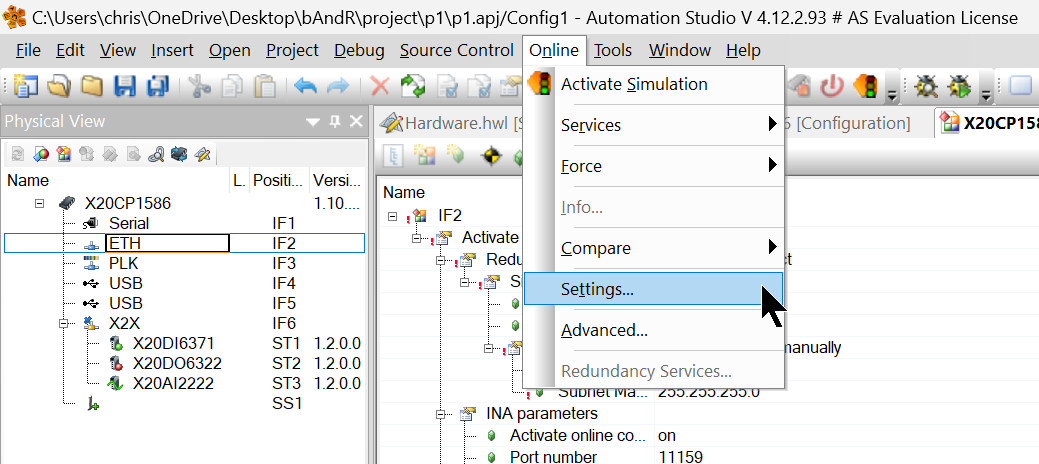1039x464 pixels.
Task: Open the Window menu
Action: click(x=680, y=50)
